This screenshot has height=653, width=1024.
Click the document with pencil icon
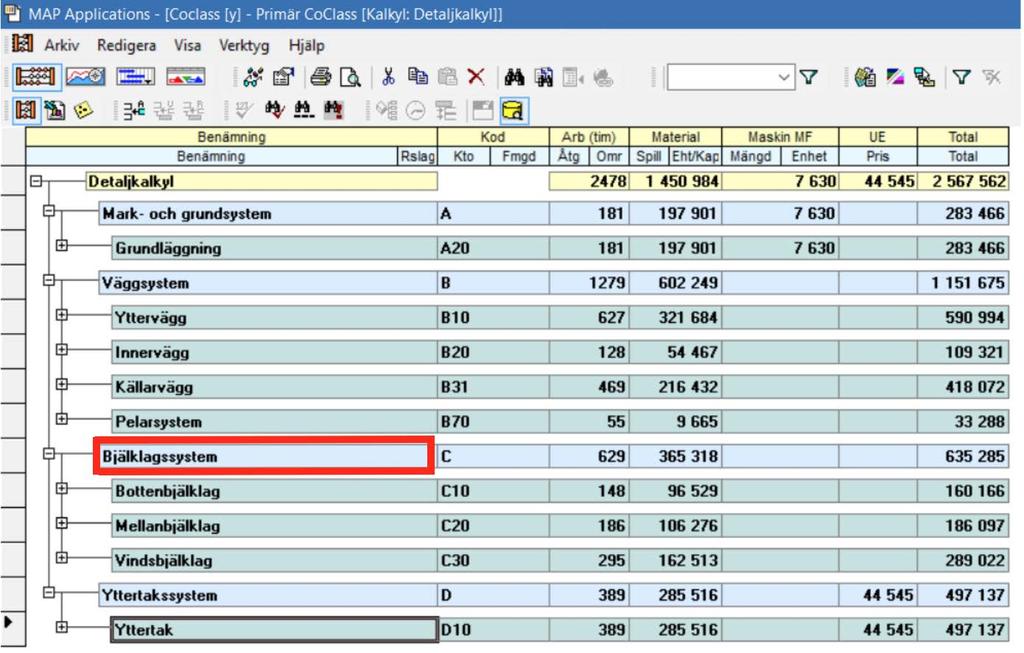click(55, 110)
